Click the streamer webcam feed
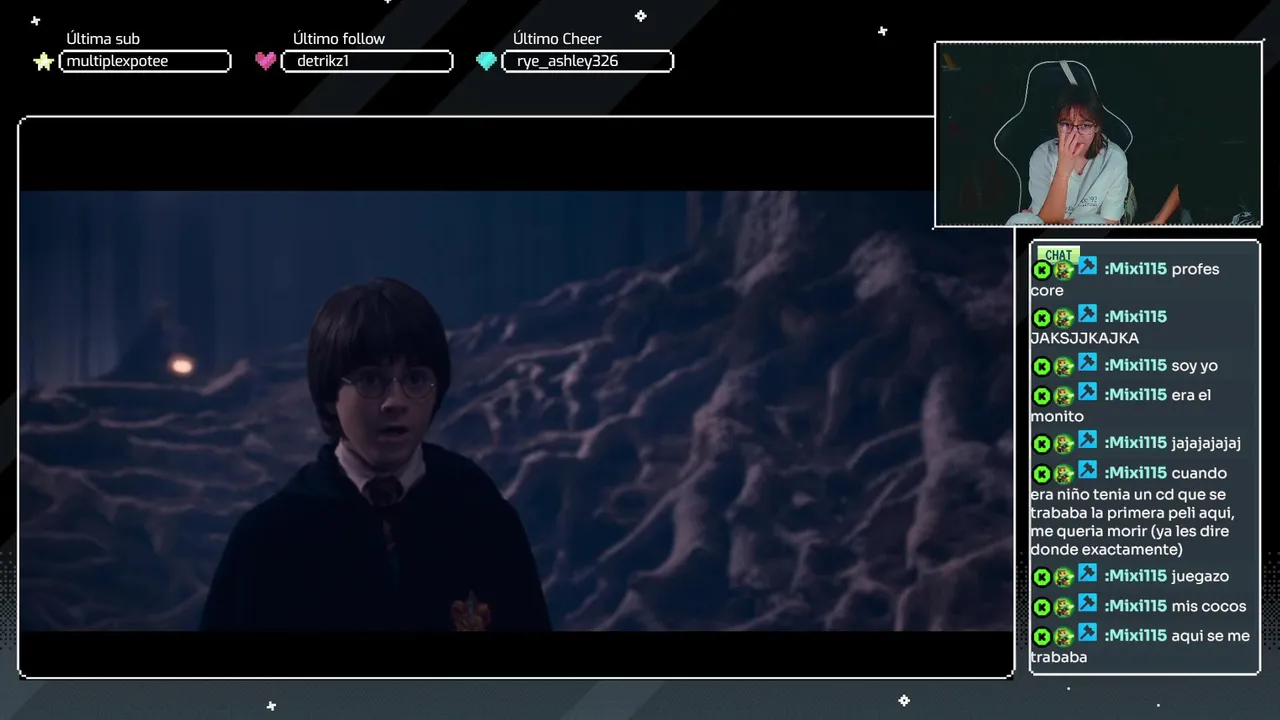 (1098, 134)
